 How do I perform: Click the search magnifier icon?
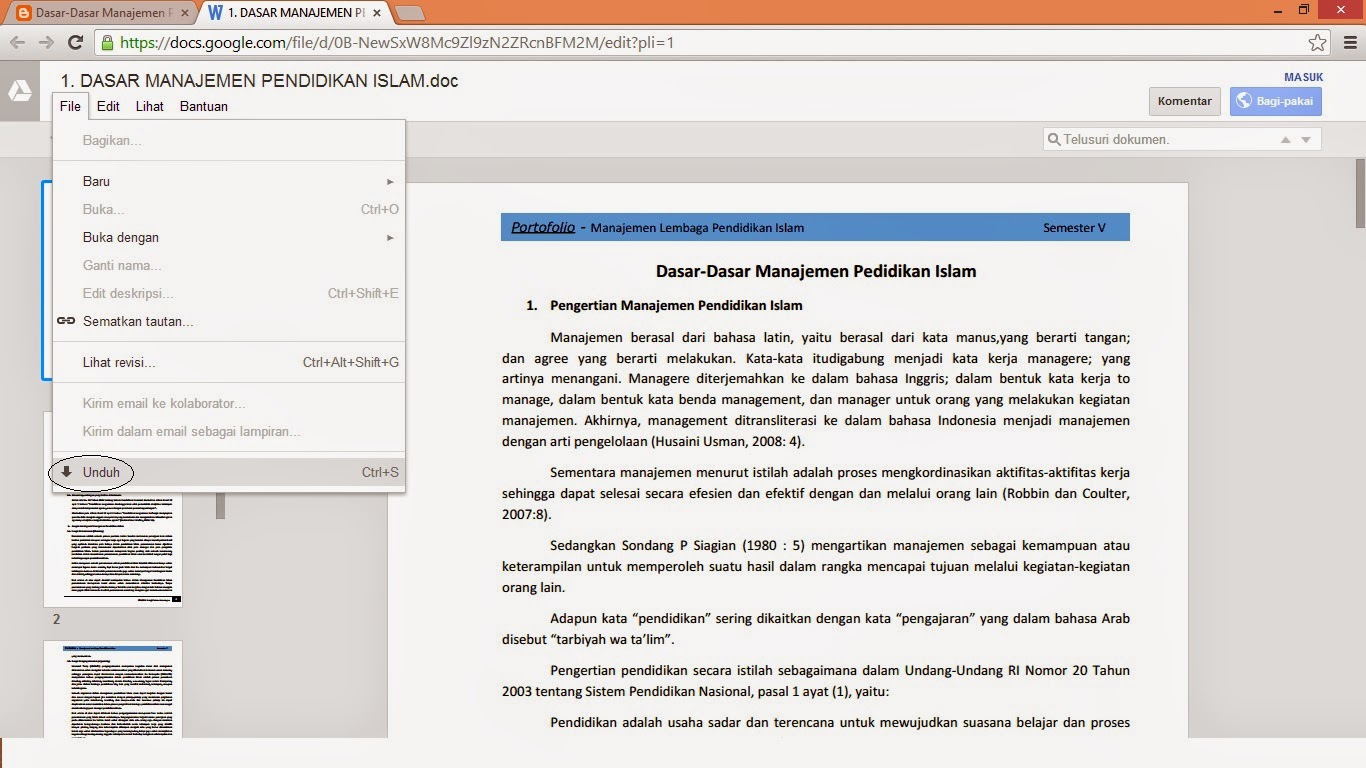pyautogui.click(x=1054, y=139)
